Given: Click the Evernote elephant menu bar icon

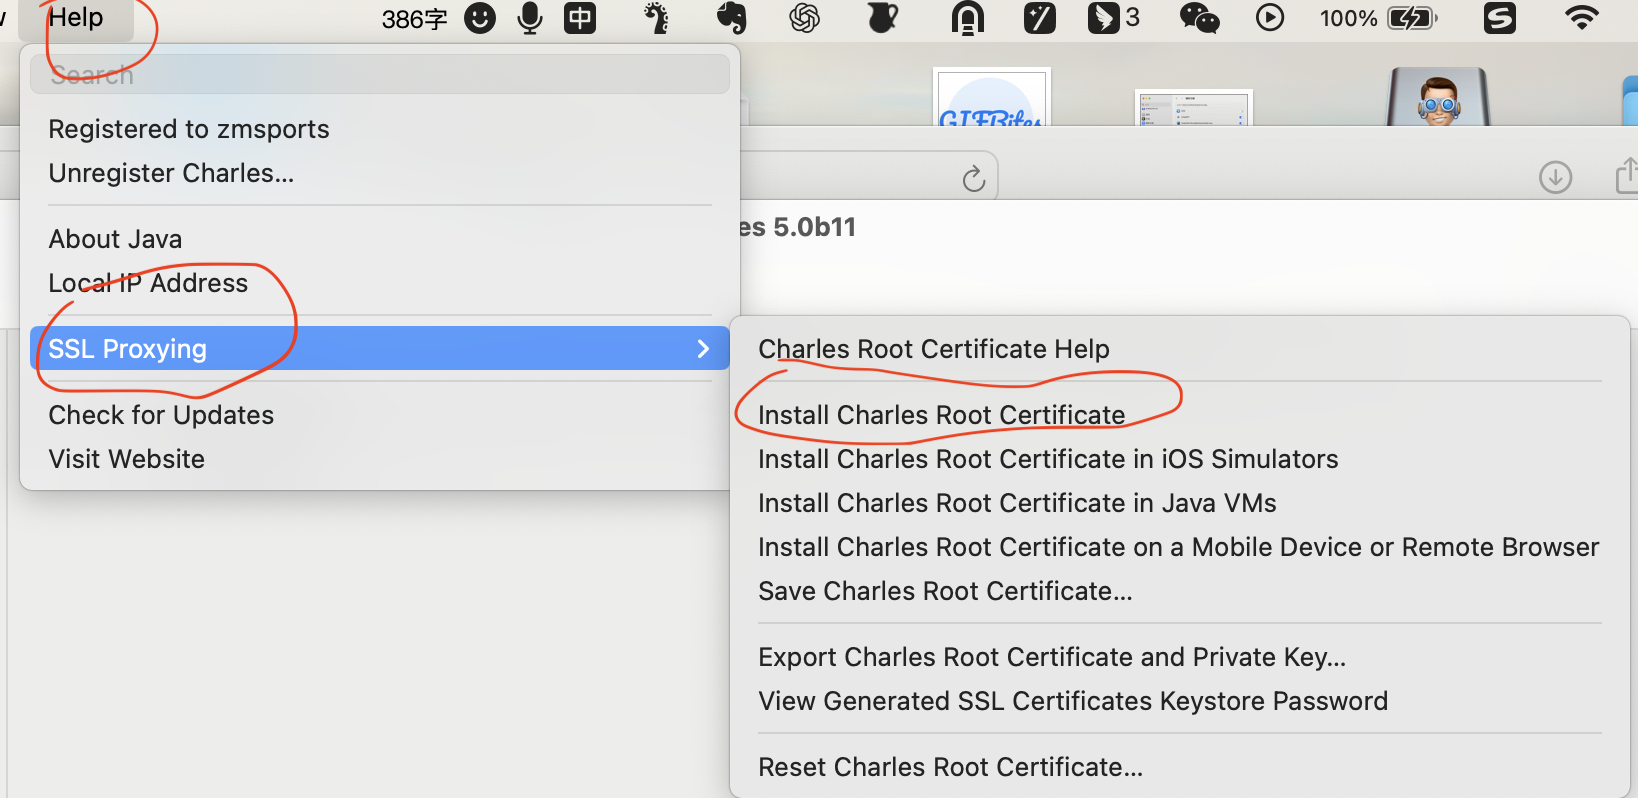Looking at the screenshot, I should pos(732,18).
